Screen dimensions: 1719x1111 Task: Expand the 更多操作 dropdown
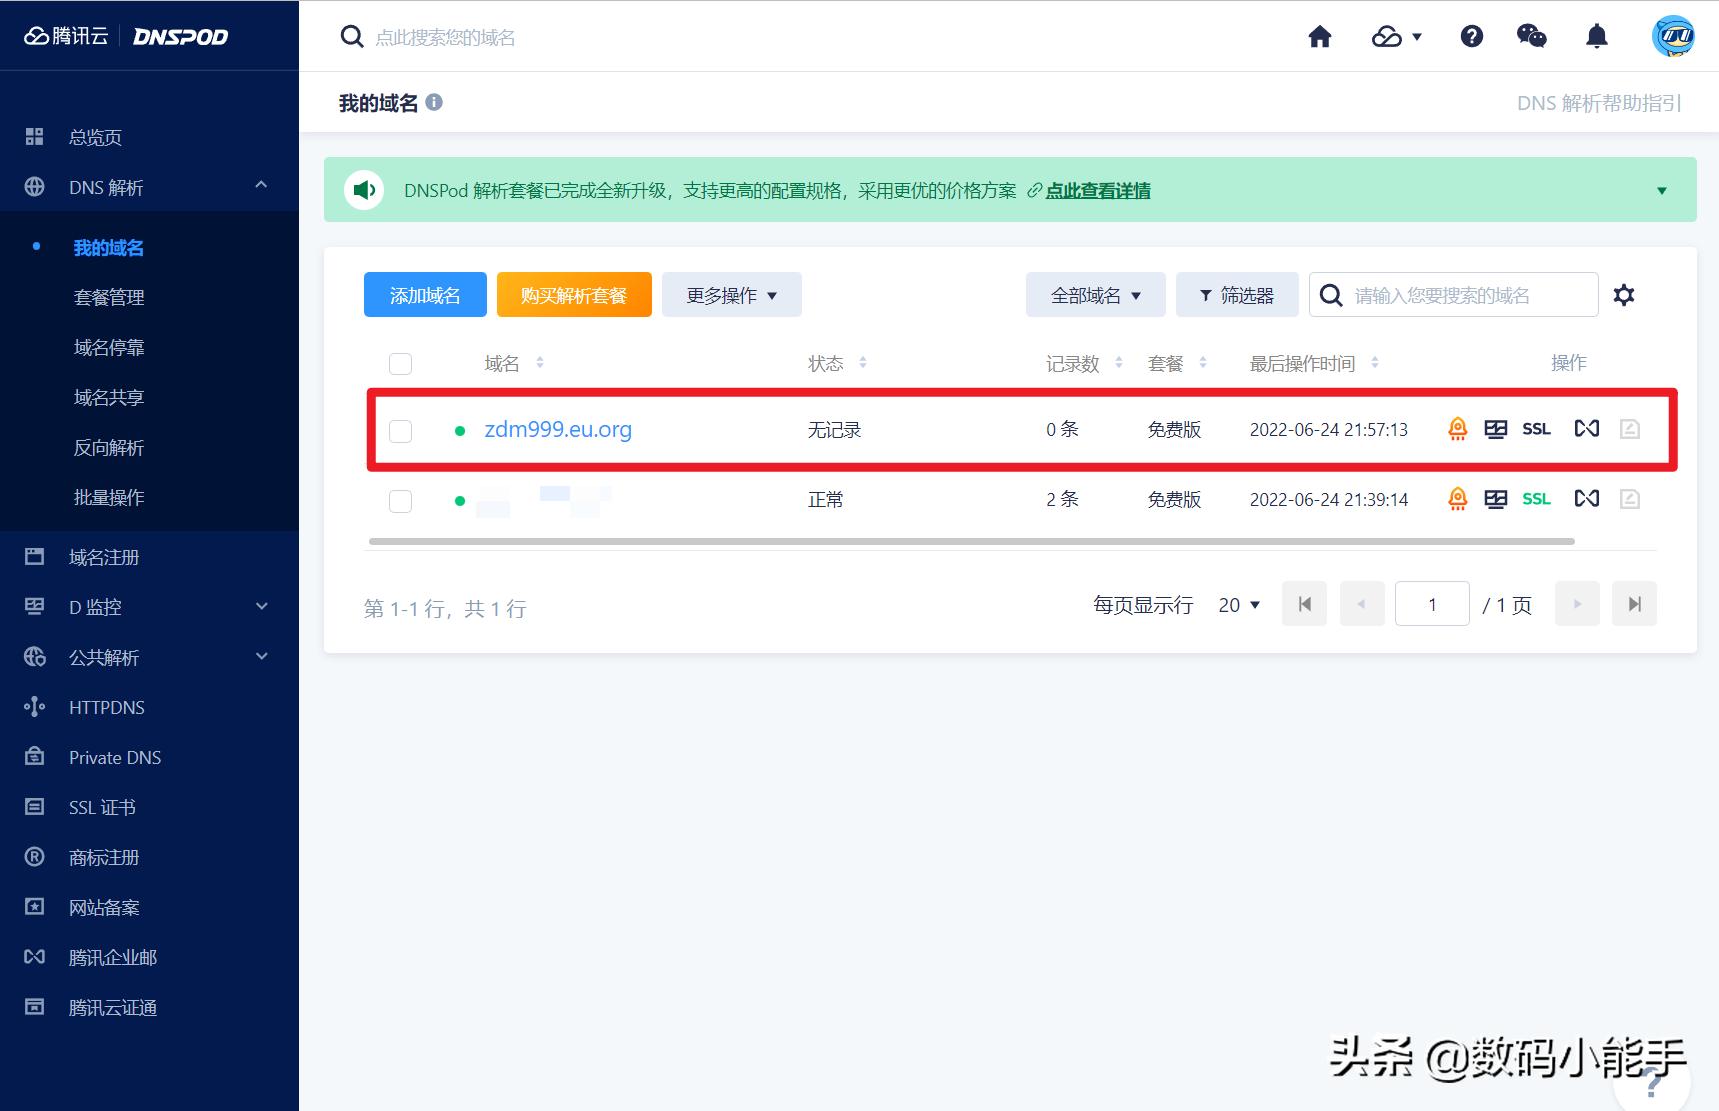pos(731,294)
